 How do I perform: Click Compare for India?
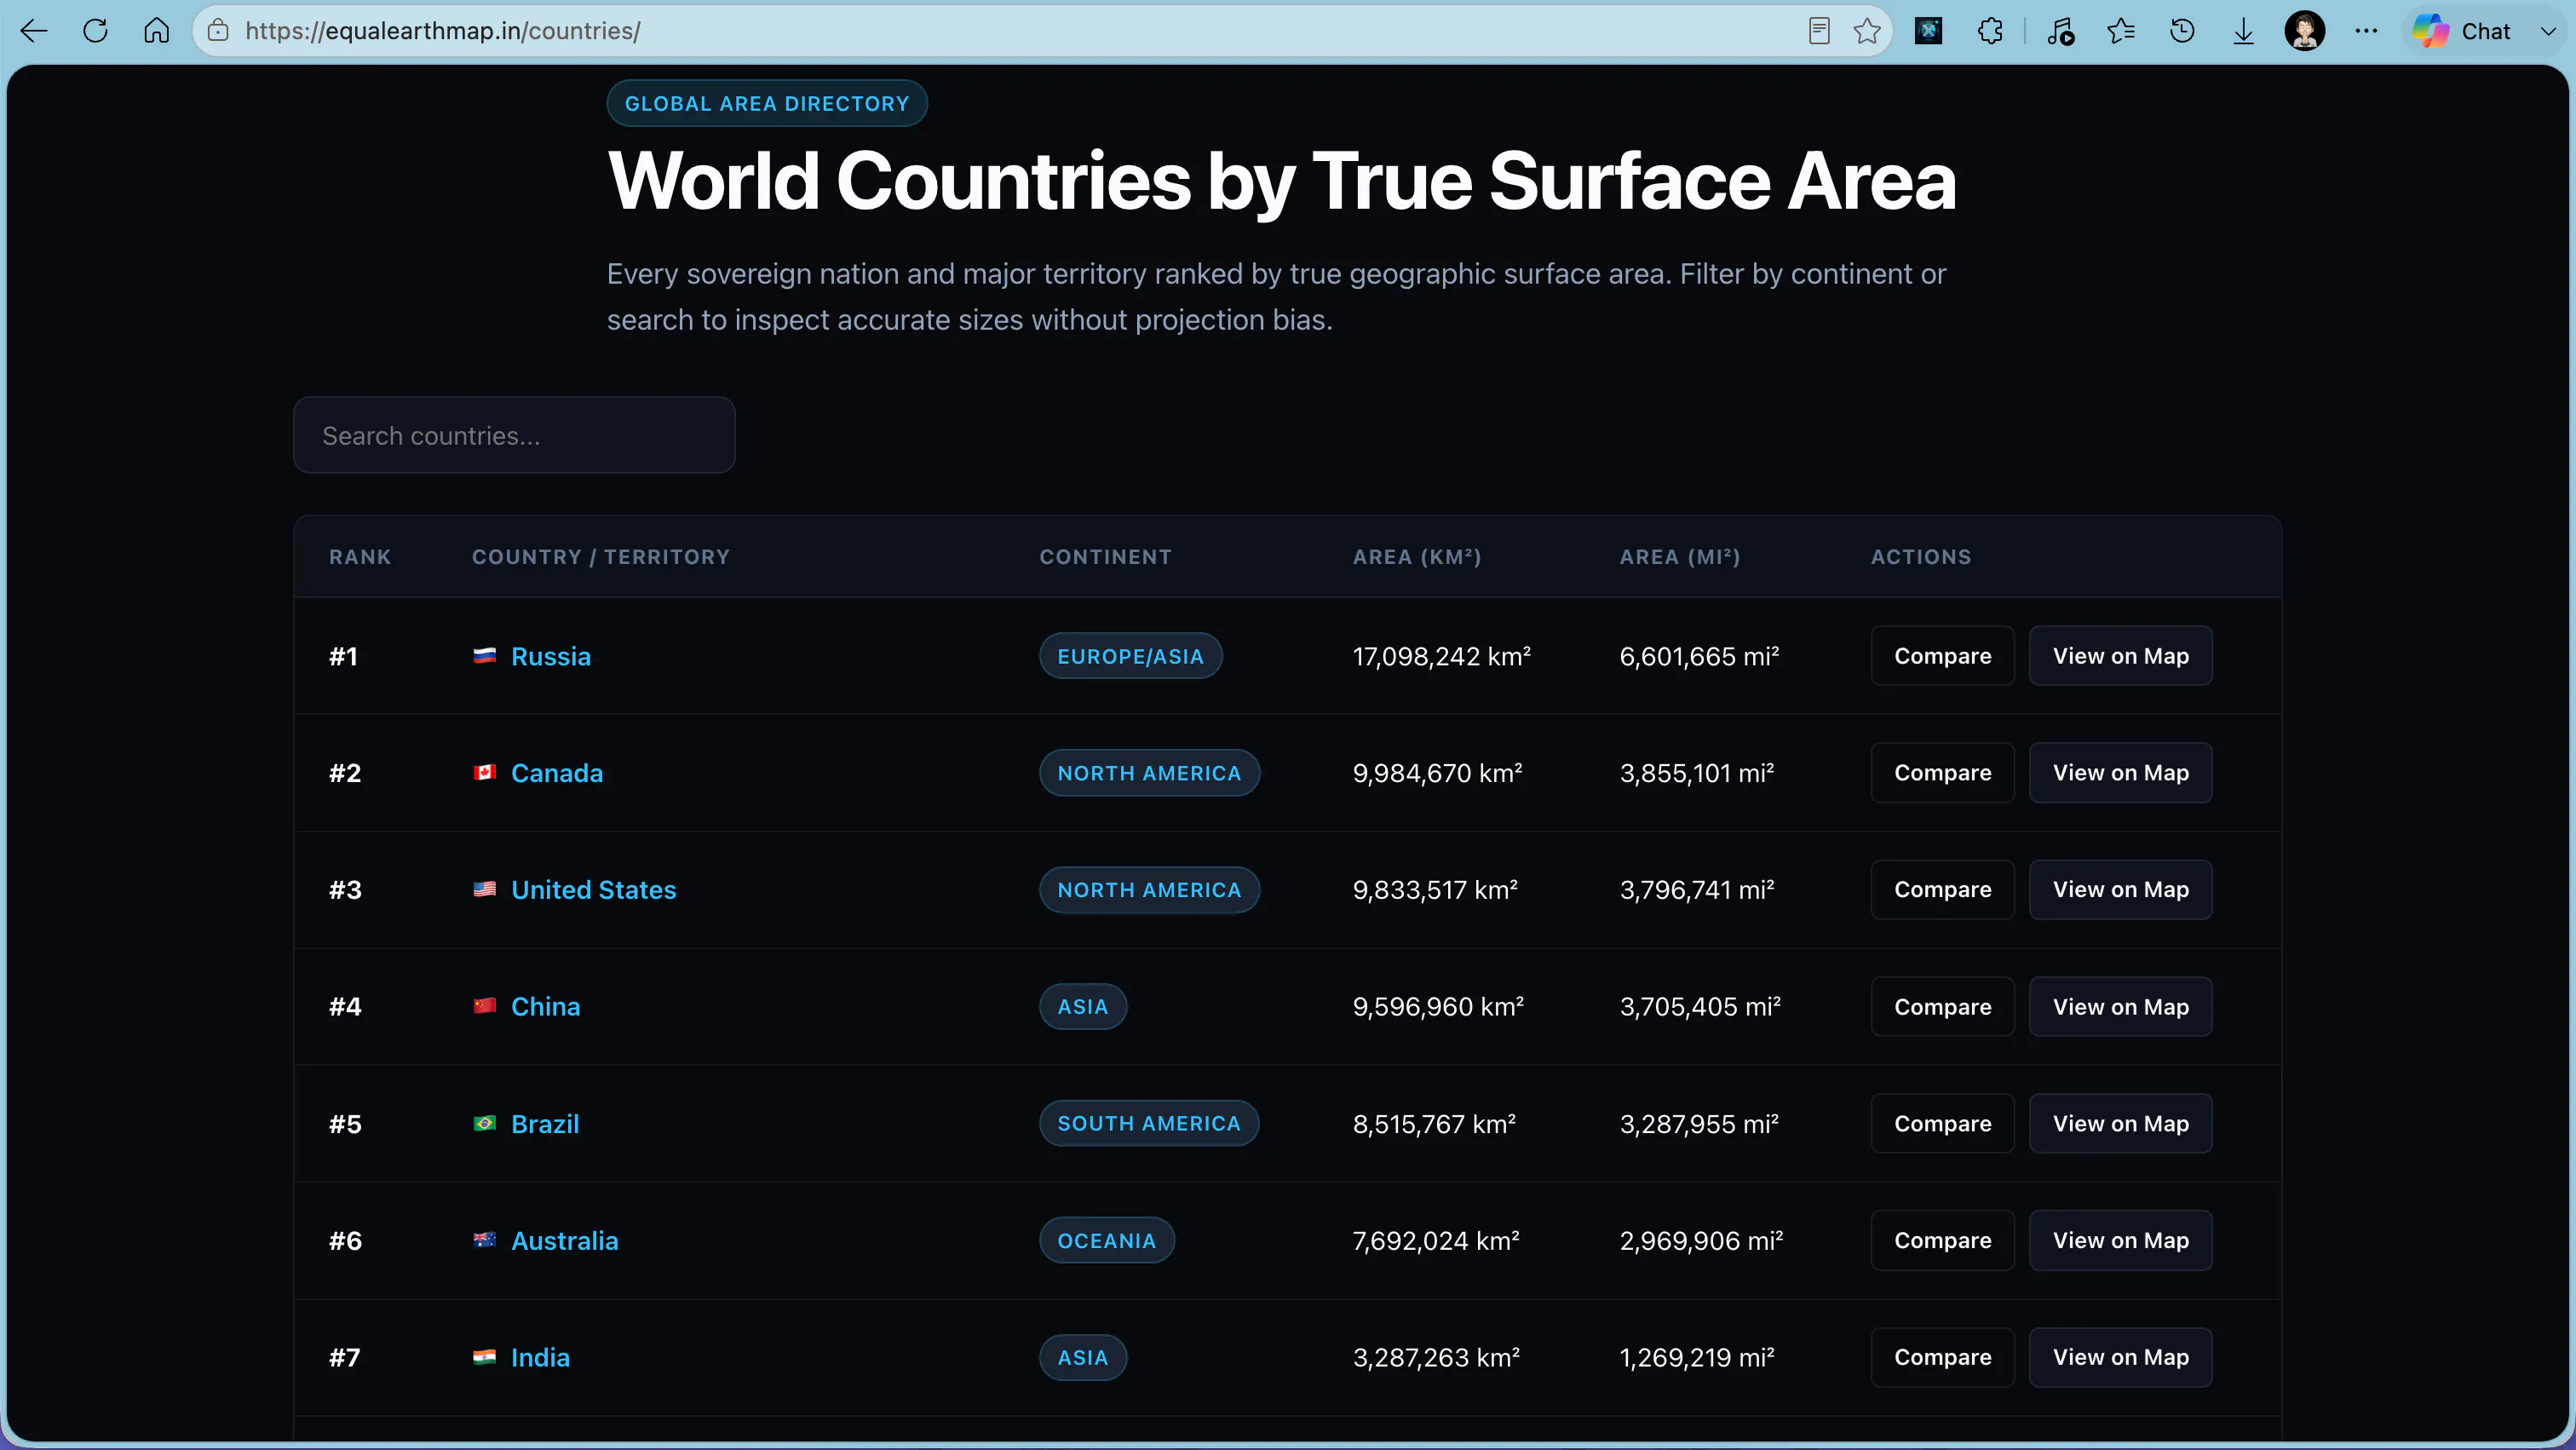(x=1942, y=1358)
